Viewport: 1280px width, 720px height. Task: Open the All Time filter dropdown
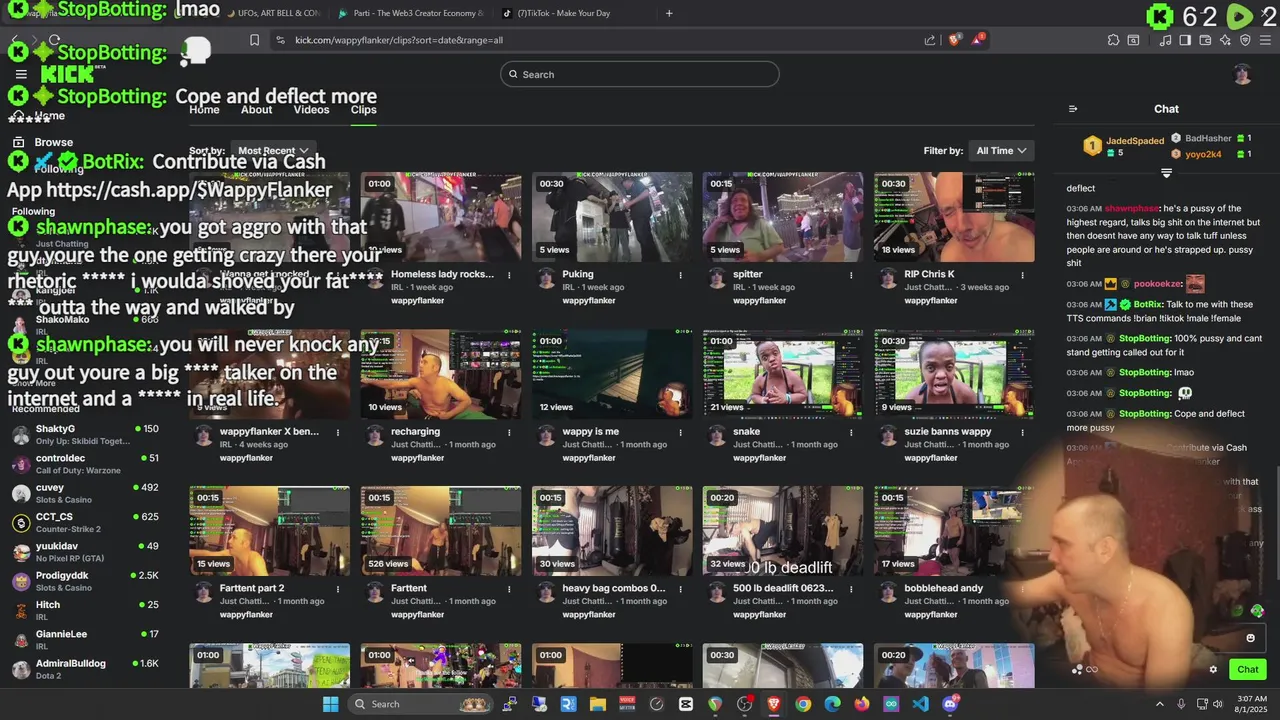[1001, 150]
